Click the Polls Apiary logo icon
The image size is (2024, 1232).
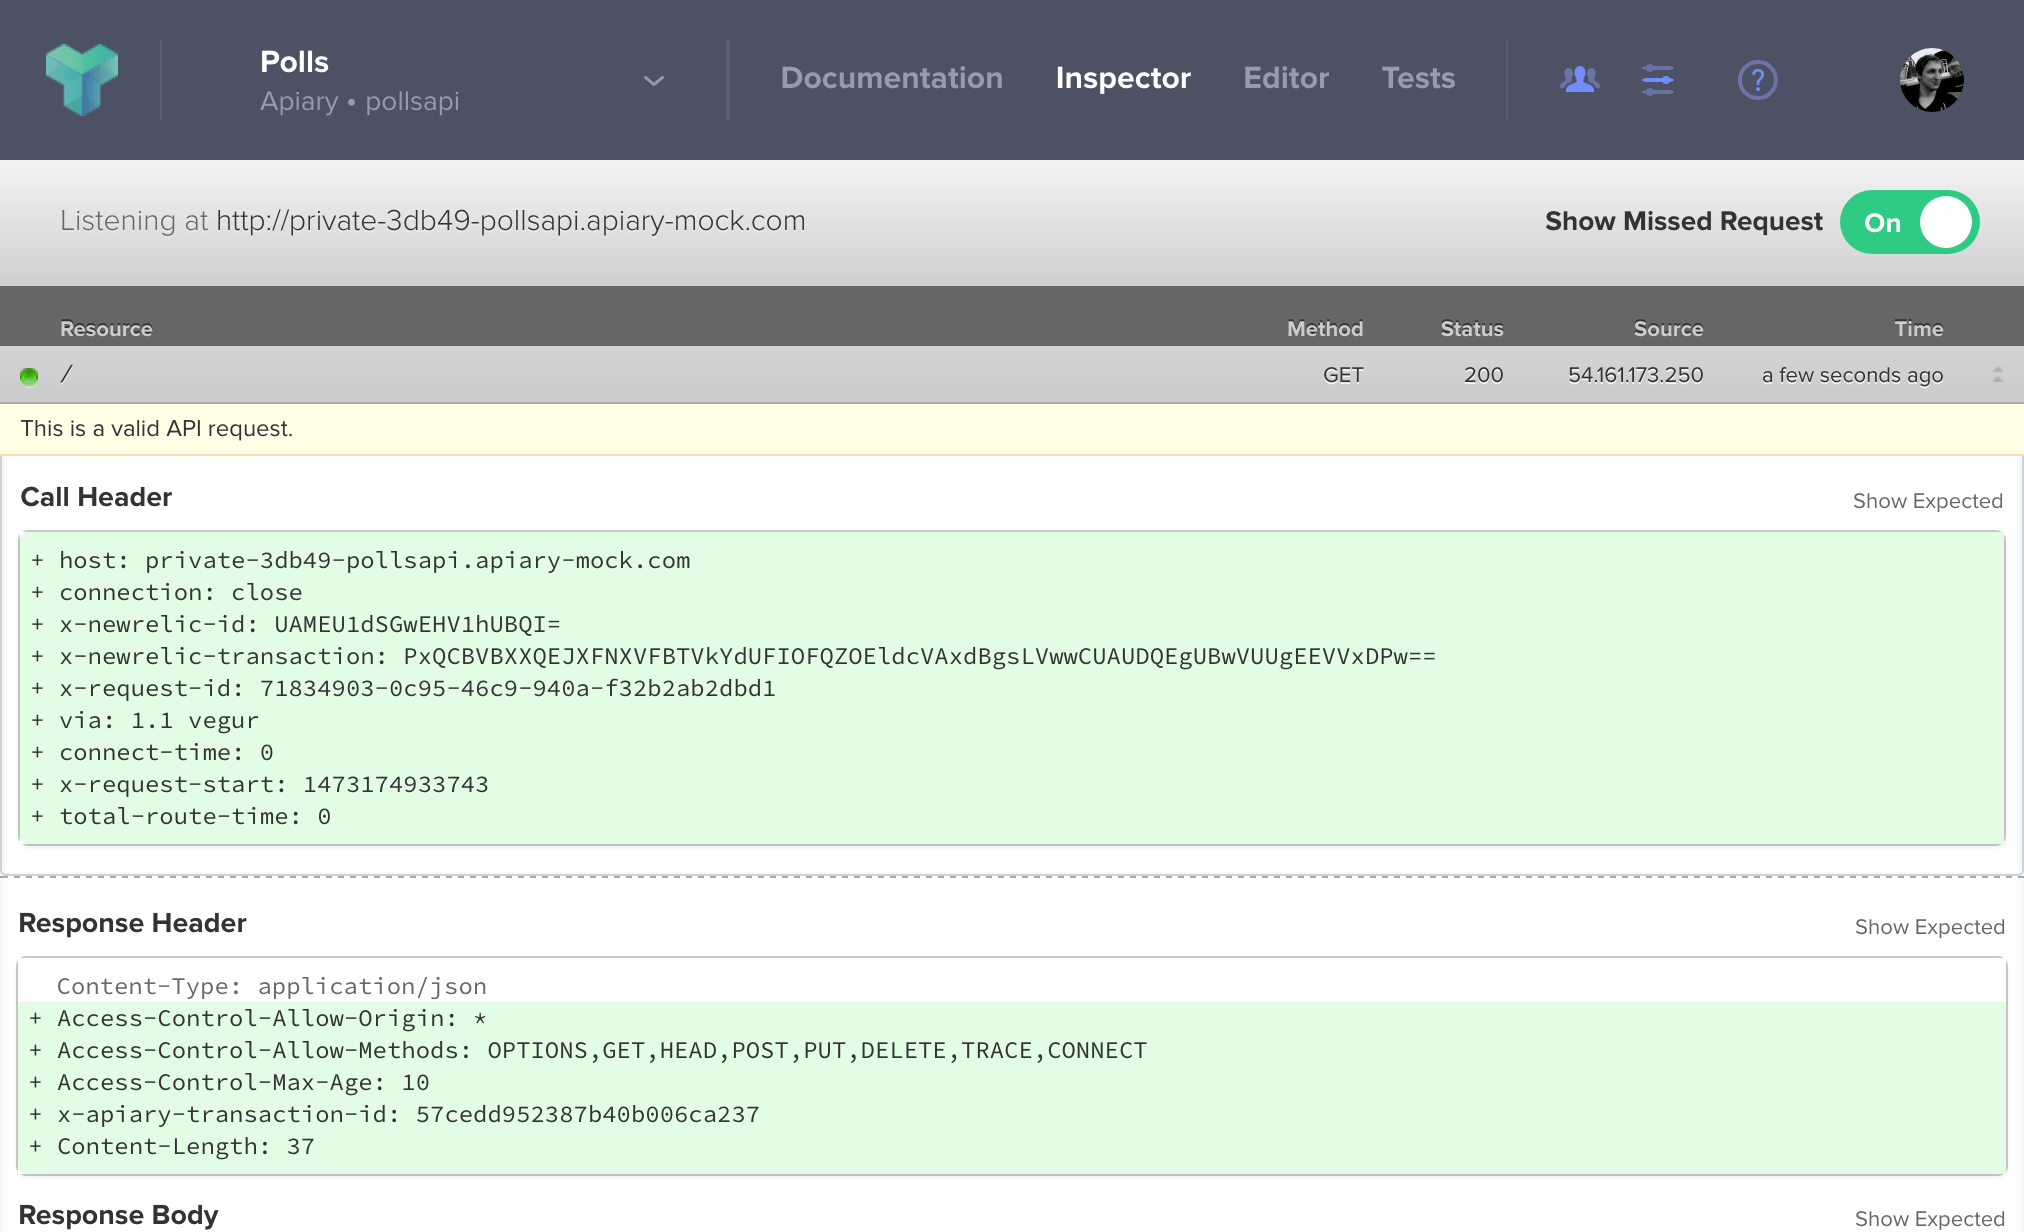tap(81, 78)
